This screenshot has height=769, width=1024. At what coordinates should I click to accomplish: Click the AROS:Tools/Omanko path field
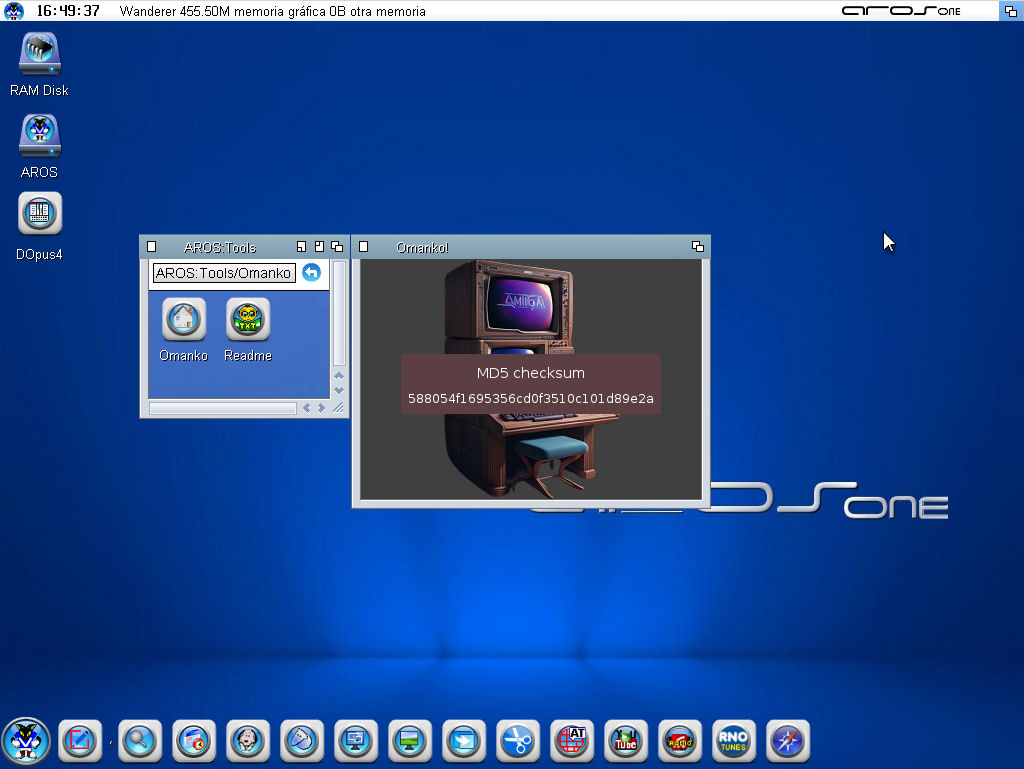(x=223, y=273)
